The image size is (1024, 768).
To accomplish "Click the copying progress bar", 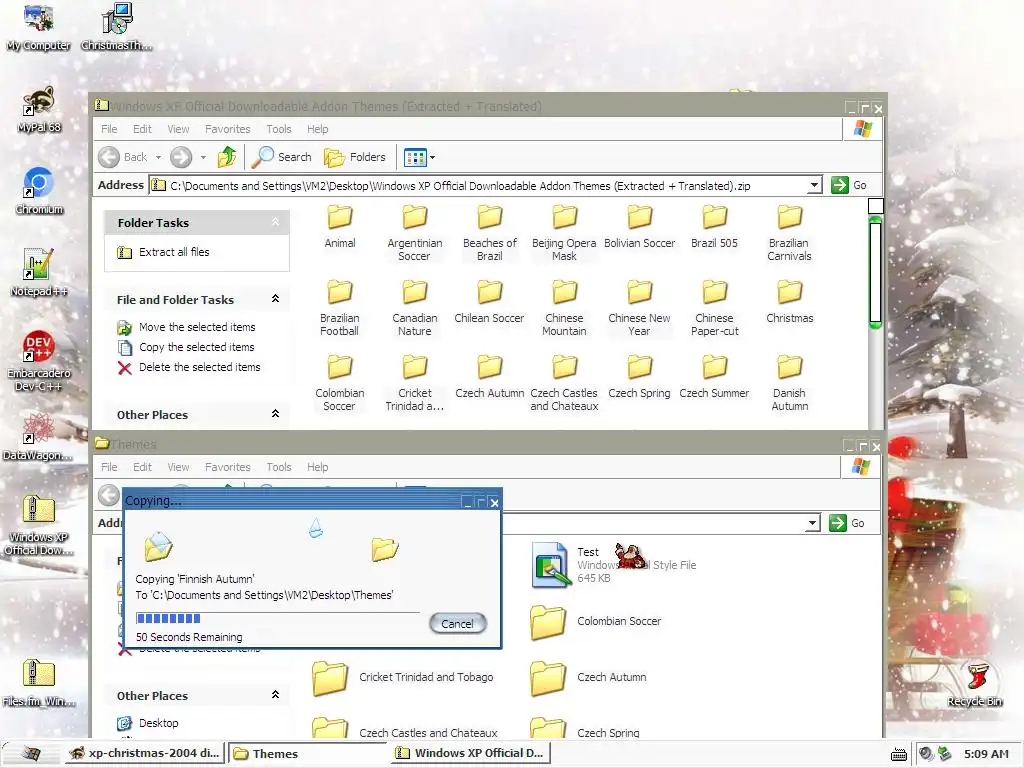I will click(278, 618).
